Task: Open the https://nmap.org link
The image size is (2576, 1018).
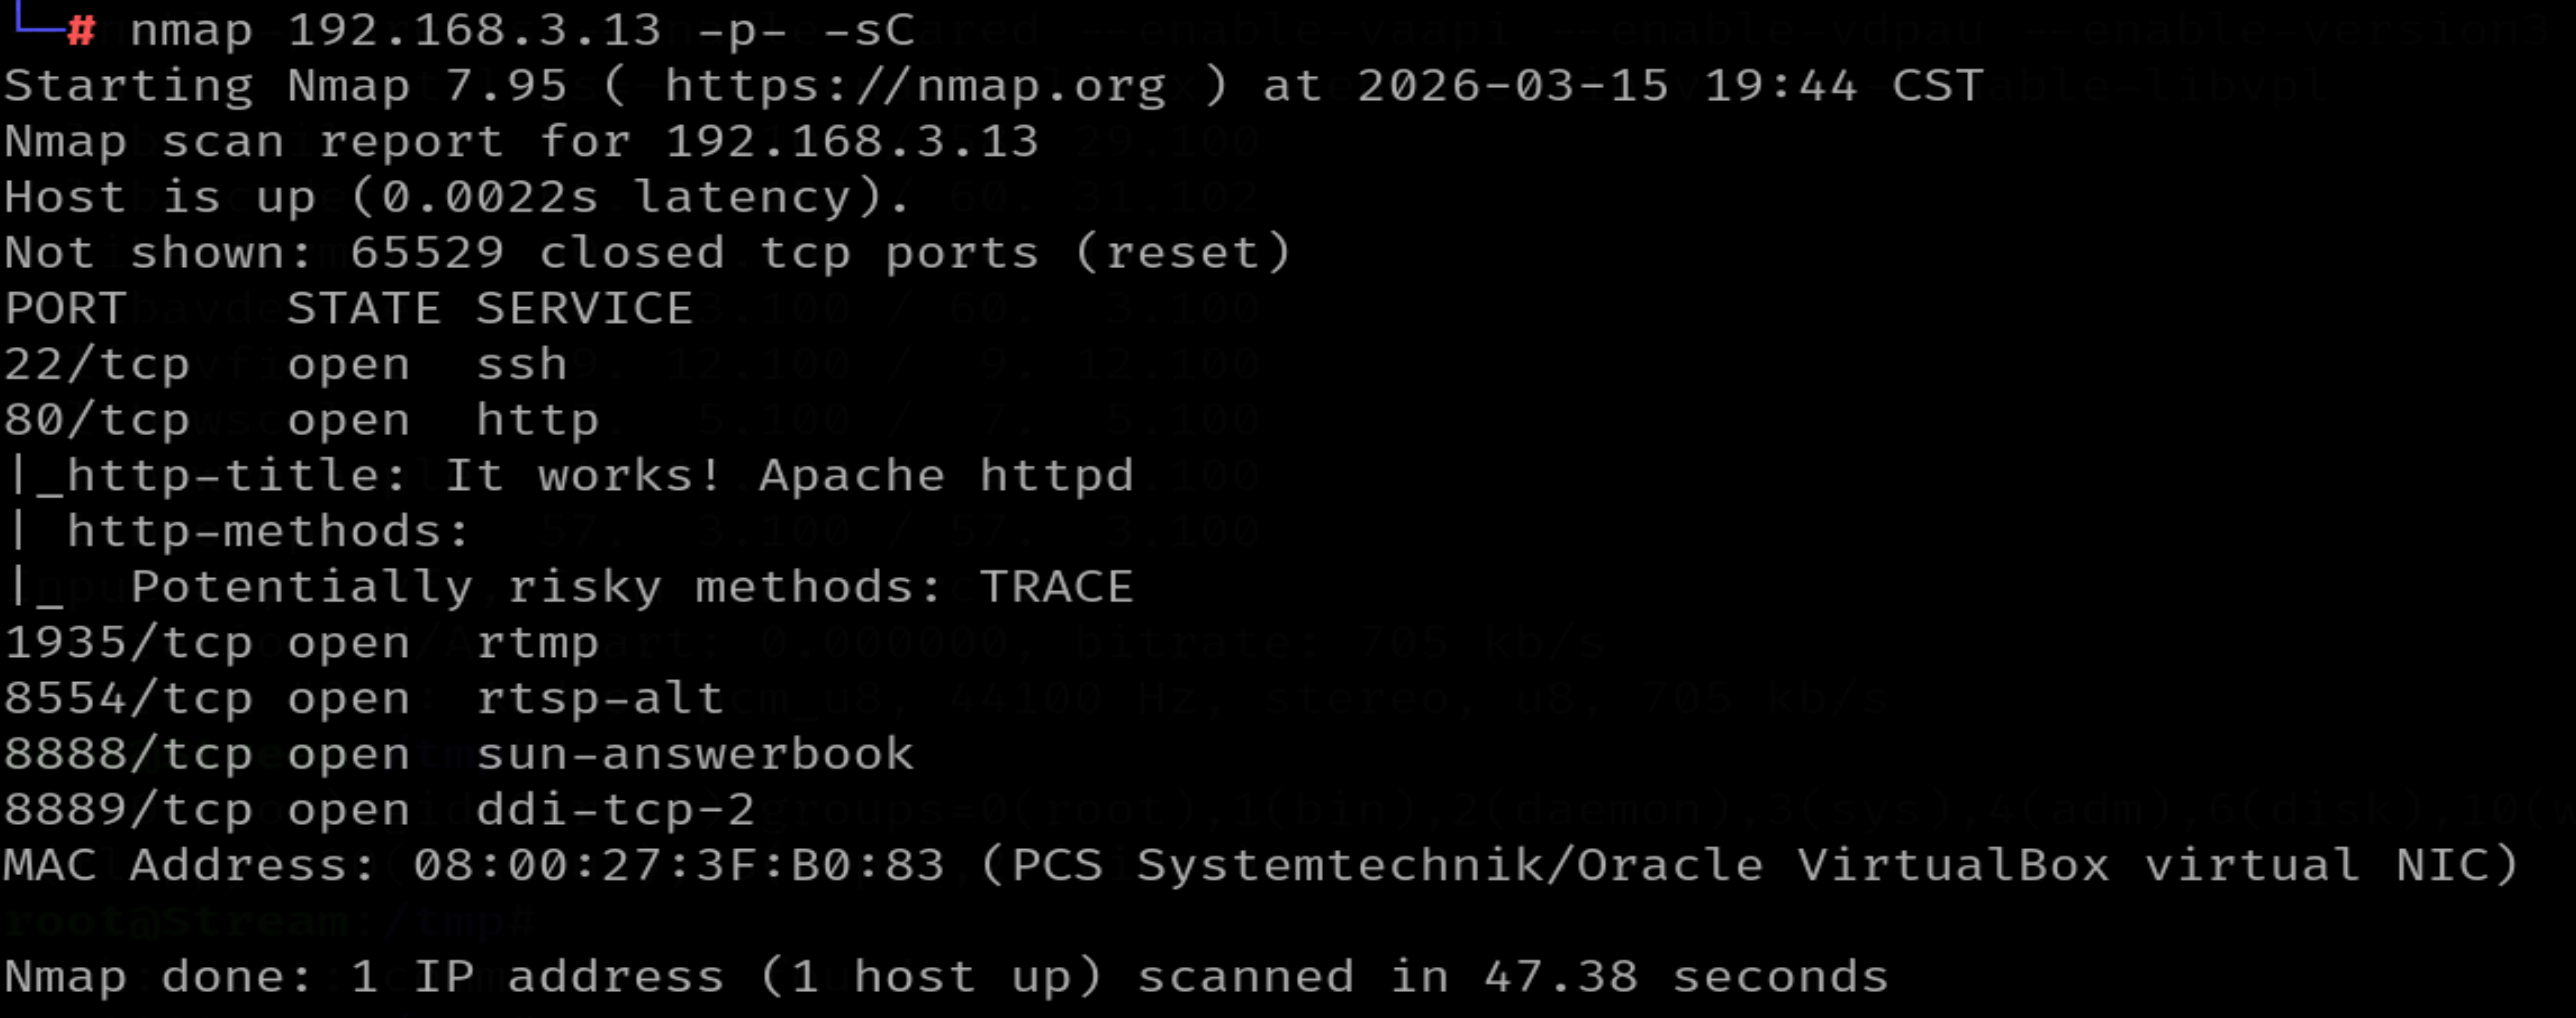Action: coord(914,86)
